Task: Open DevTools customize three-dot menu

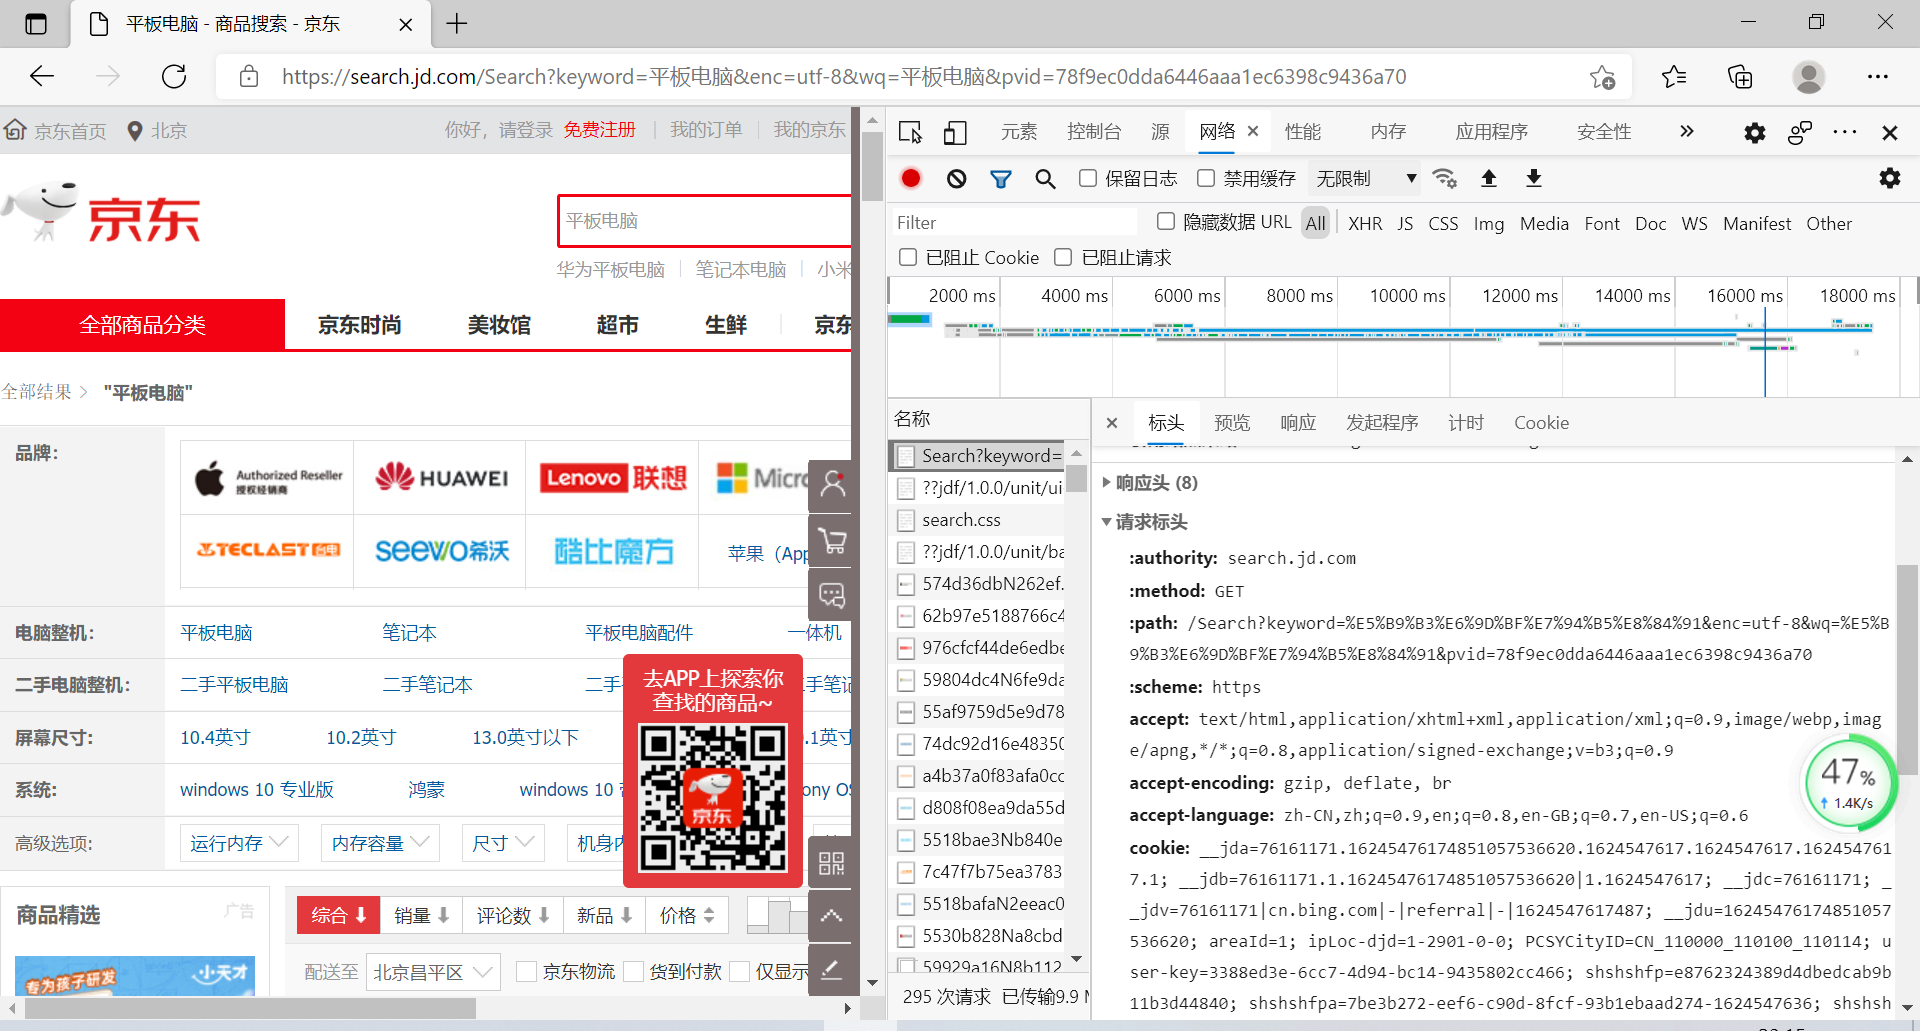Action: pyautogui.click(x=1845, y=132)
